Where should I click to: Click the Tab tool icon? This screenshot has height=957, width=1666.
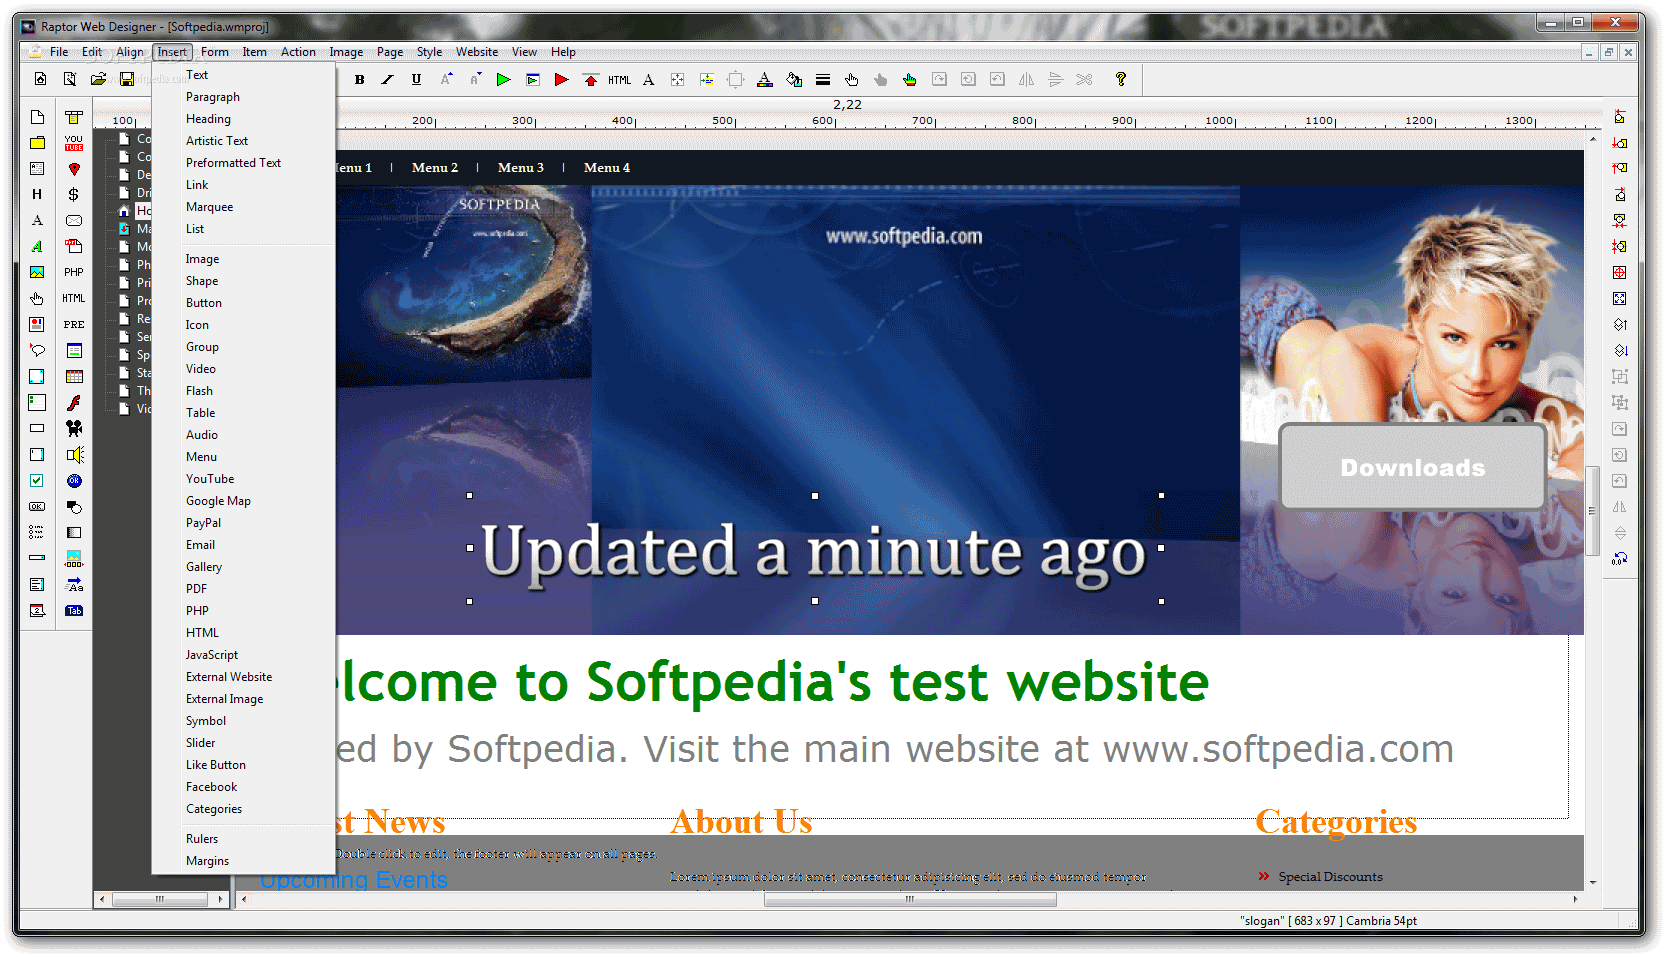[74, 610]
